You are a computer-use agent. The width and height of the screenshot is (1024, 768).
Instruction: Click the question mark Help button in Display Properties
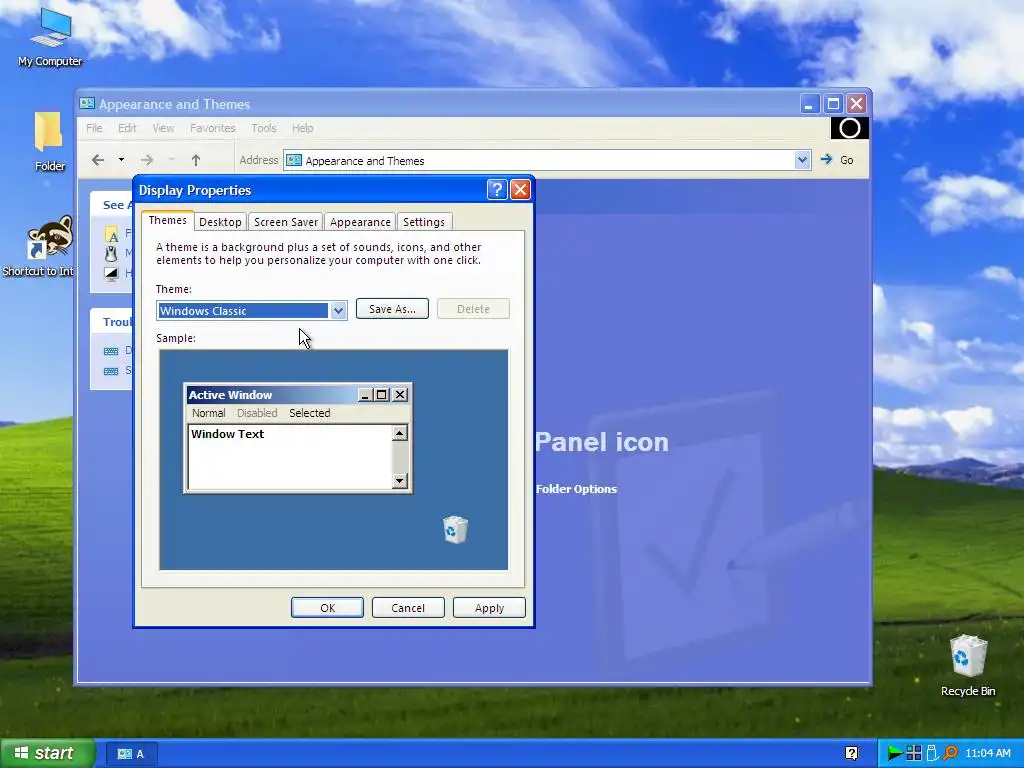coord(497,190)
